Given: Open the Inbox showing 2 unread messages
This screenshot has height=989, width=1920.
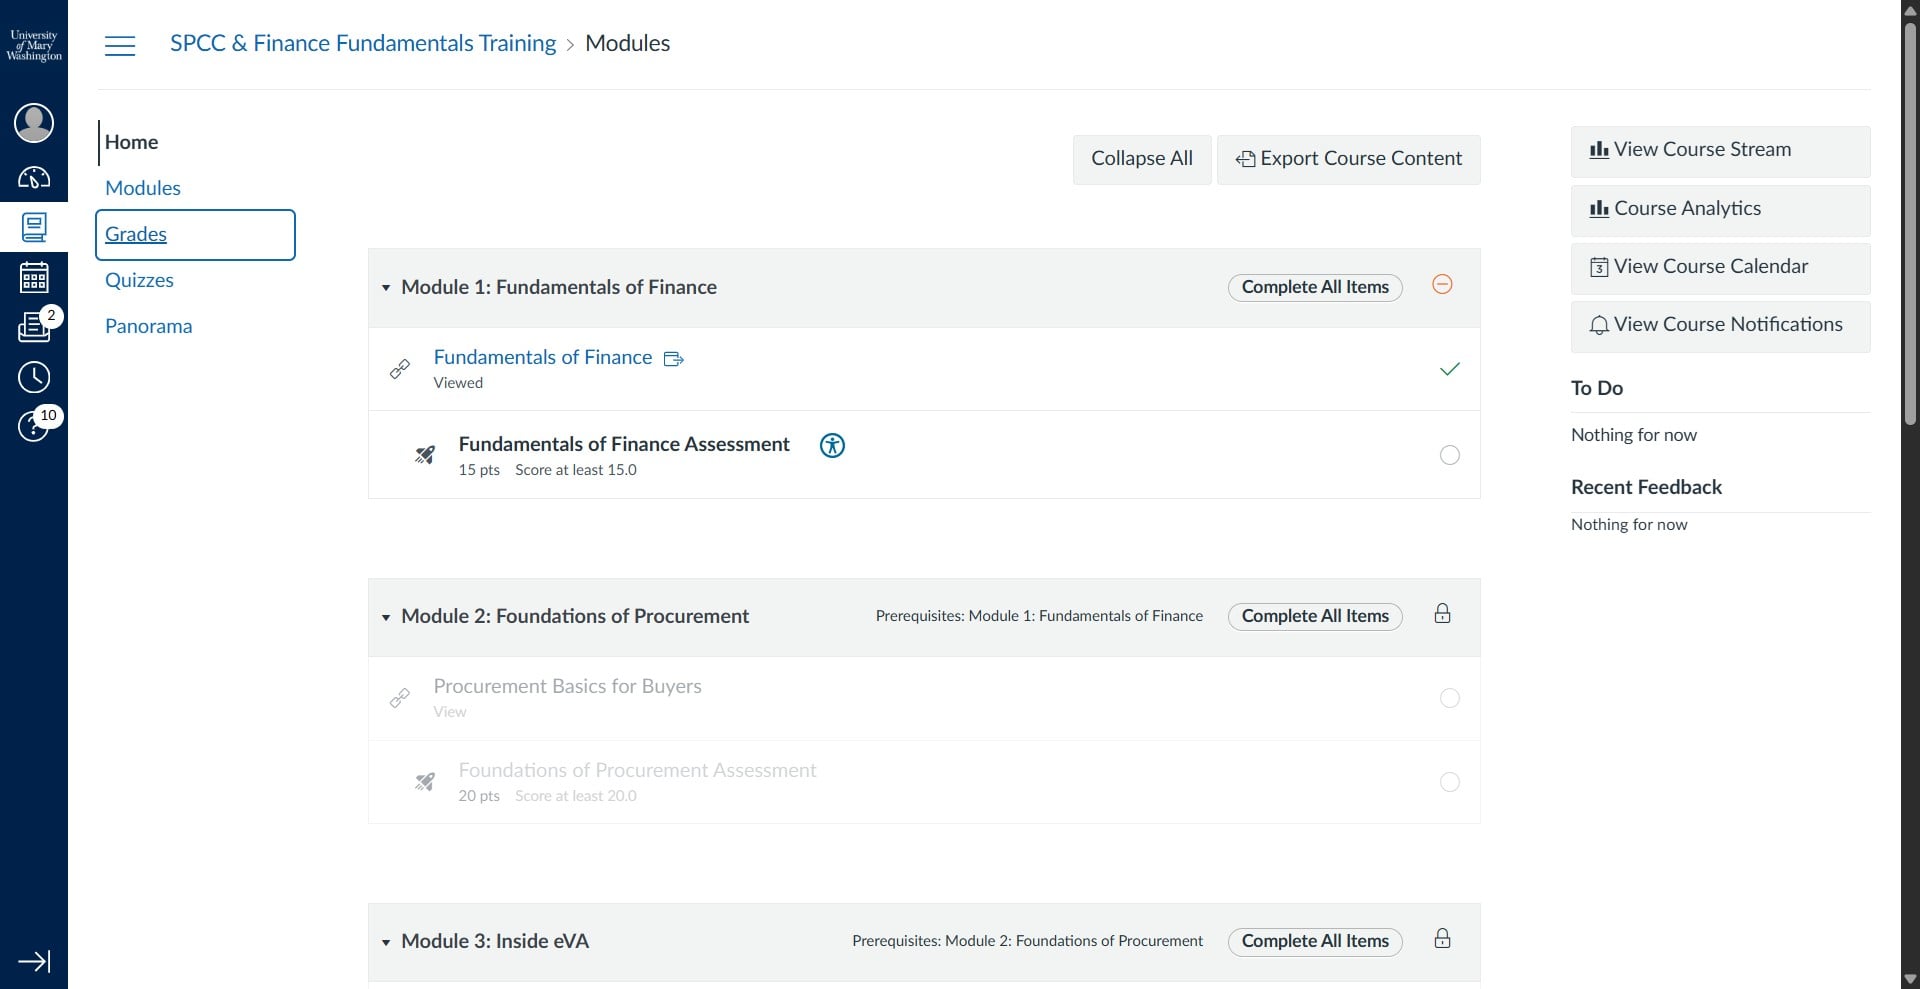Looking at the screenshot, I should 34,328.
